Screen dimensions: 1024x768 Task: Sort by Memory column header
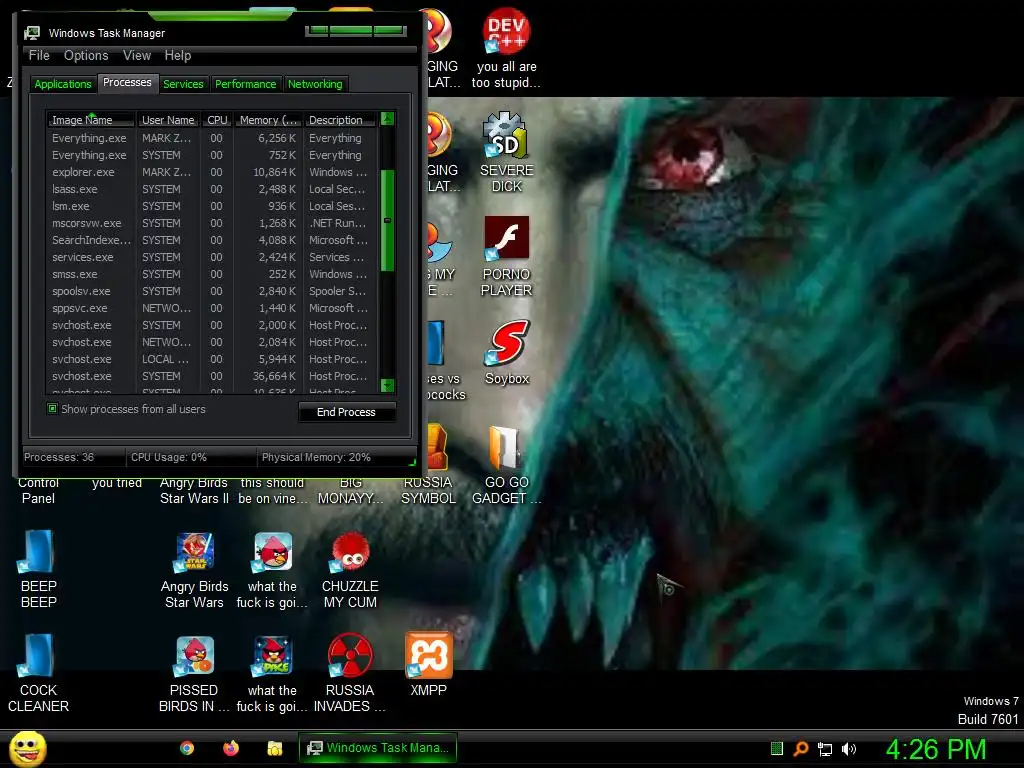pyautogui.click(x=268, y=120)
